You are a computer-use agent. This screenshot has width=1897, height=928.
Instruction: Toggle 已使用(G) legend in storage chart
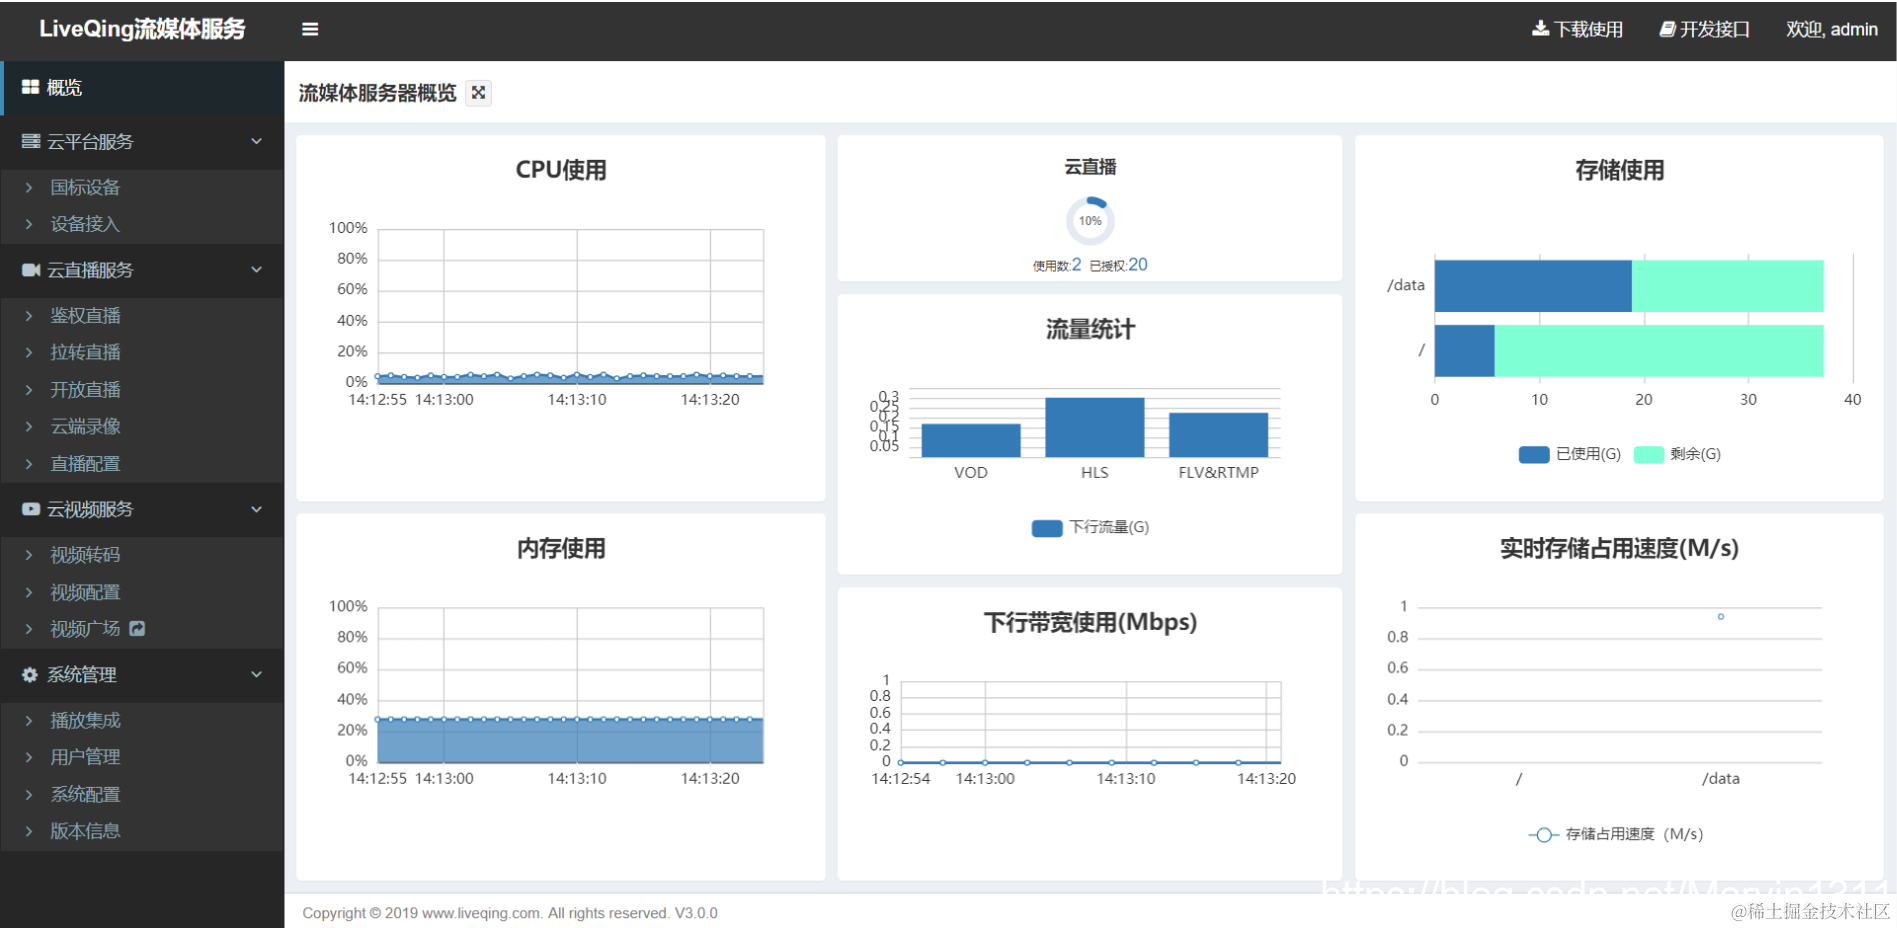pyautogui.click(x=1570, y=454)
